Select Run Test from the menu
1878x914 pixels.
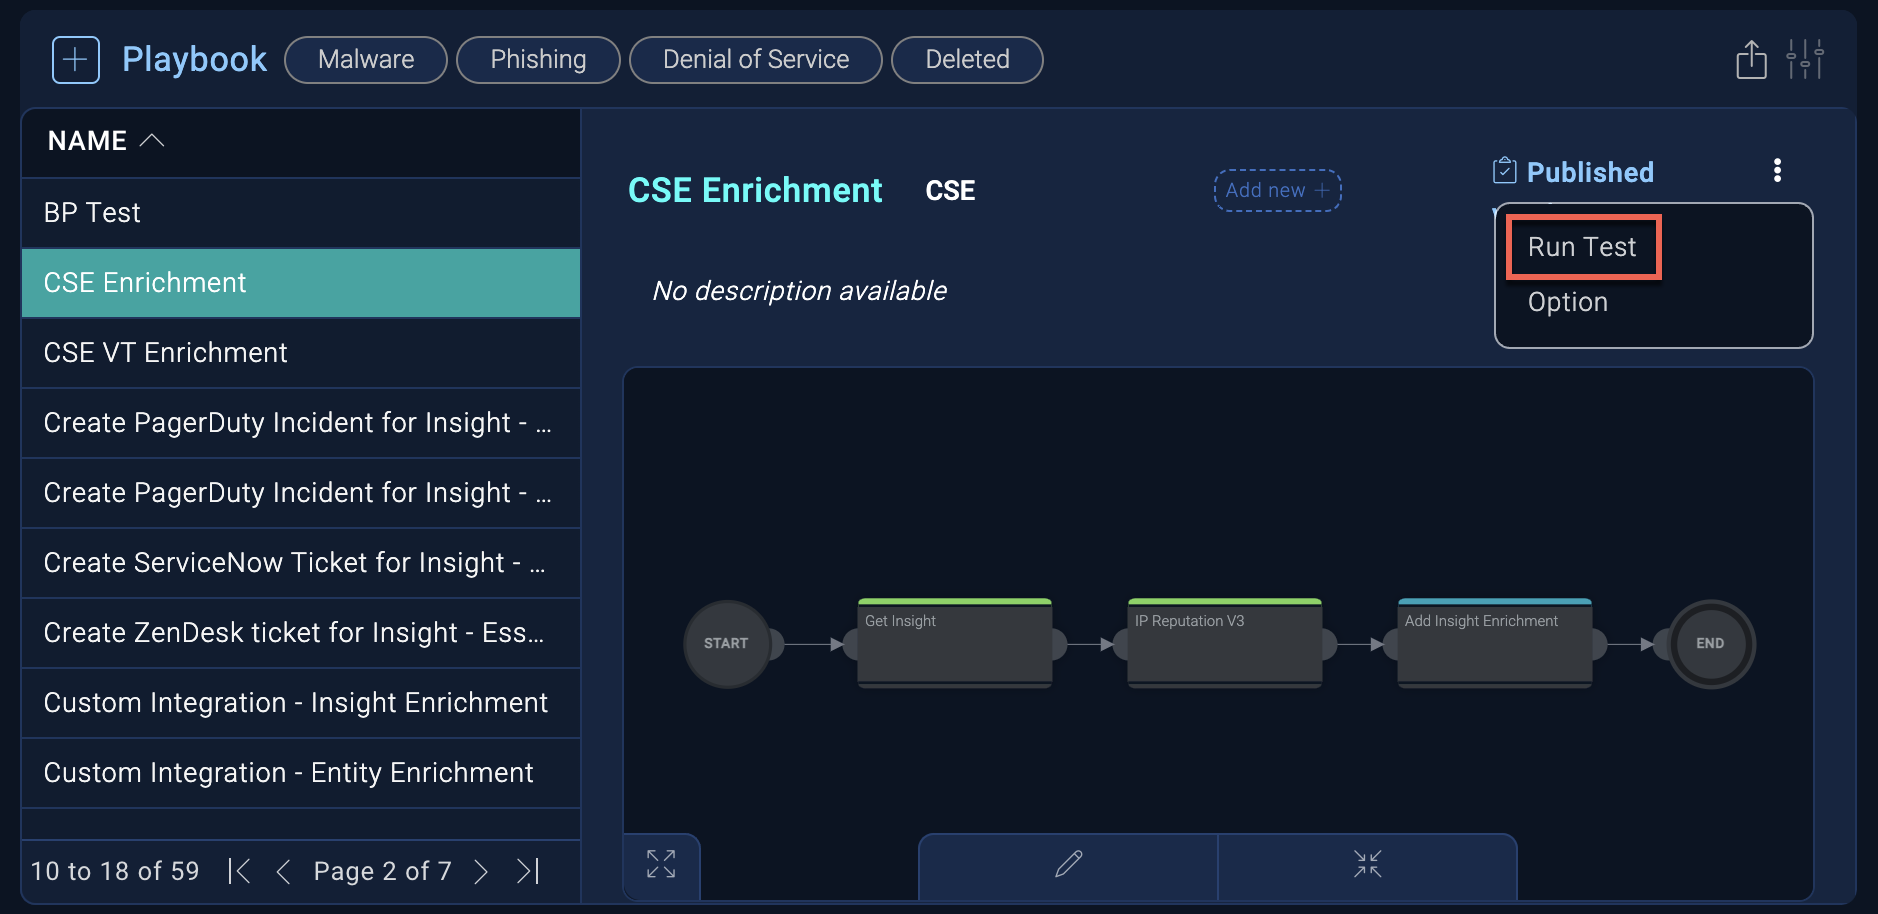tap(1582, 247)
